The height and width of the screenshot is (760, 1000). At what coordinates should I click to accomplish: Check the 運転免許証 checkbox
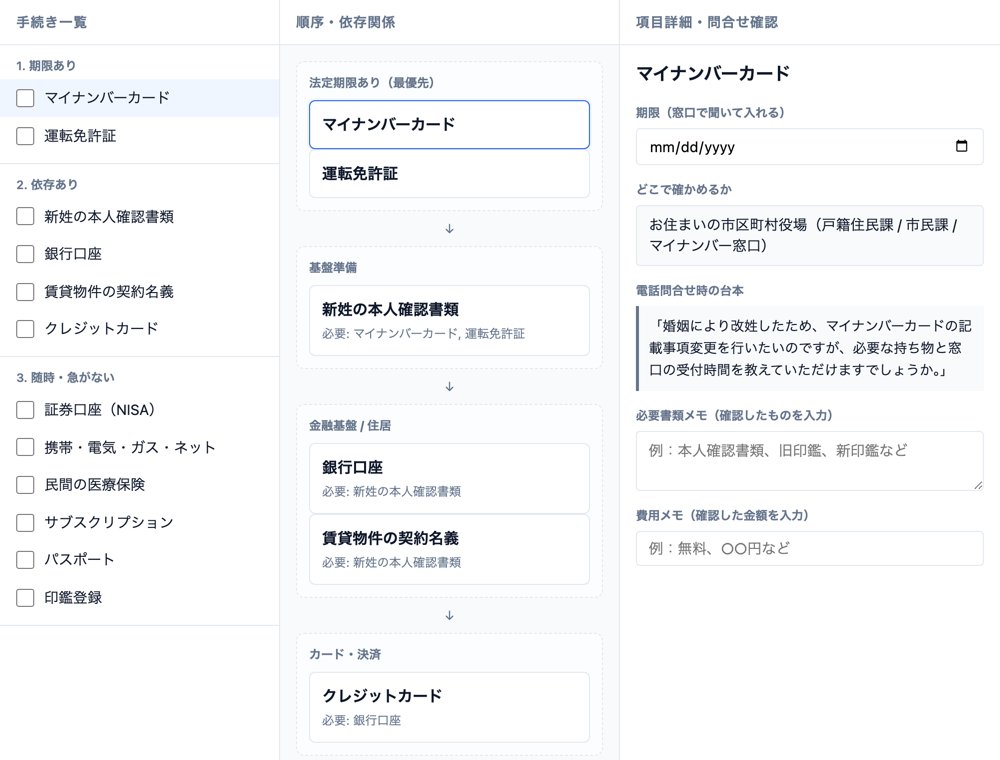25,136
